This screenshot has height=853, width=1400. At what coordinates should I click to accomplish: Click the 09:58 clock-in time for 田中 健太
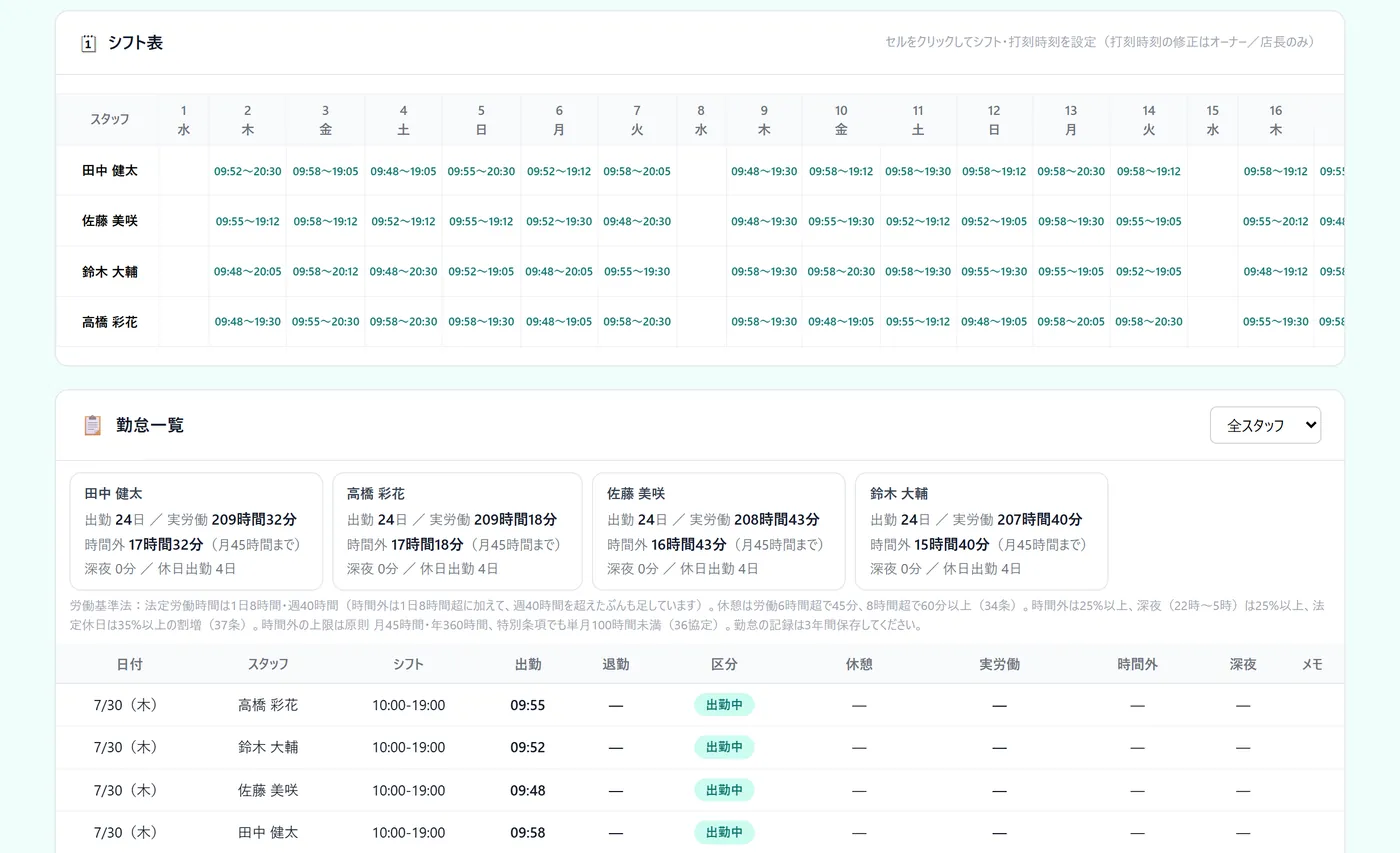pyautogui.click(x=528, y=832)
